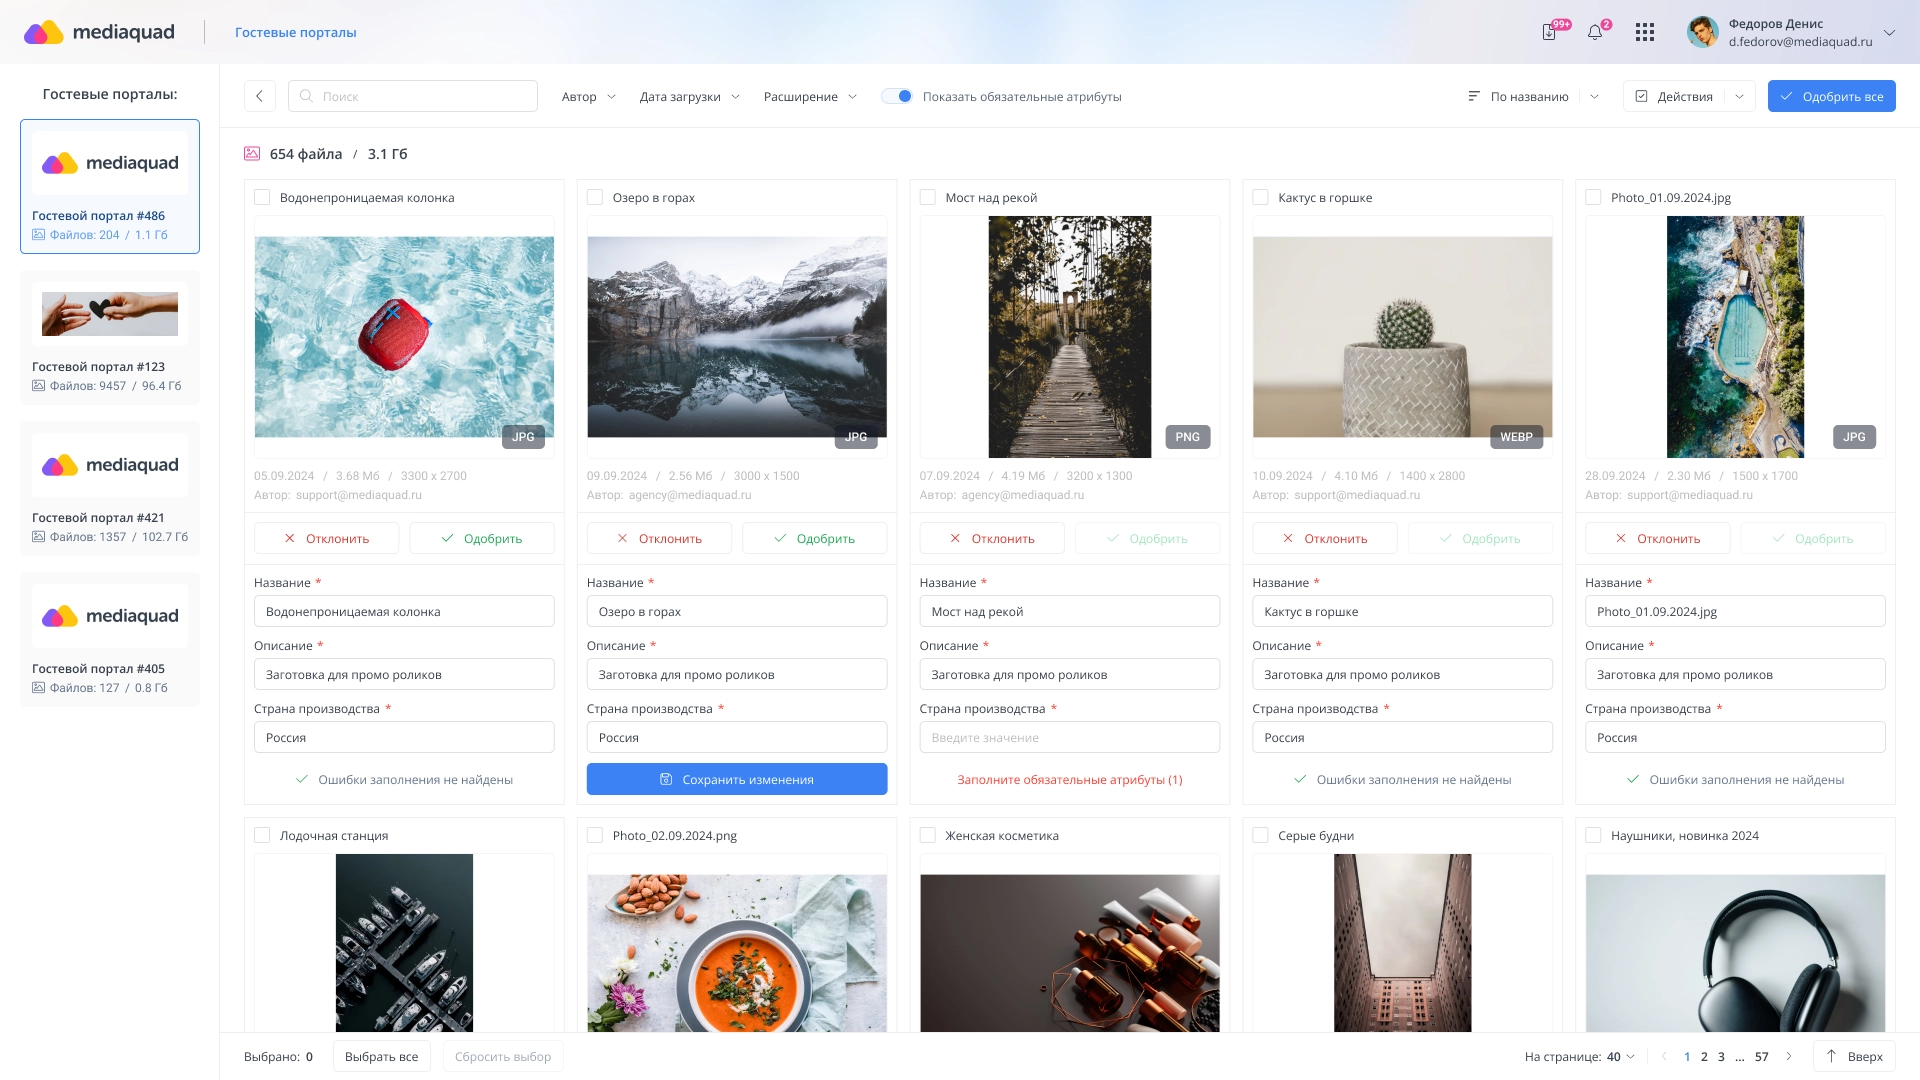Select Гостевой портал #123 in sidebar
Screen dimensions: 1920x1080
coord(110,337)
